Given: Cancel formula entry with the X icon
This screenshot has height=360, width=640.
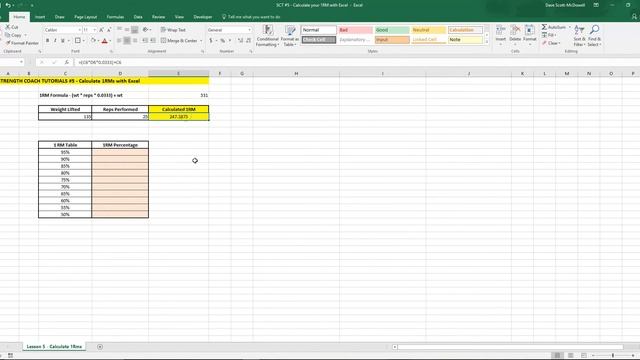Looking at the screenshot, I should (x=42, y=62).
